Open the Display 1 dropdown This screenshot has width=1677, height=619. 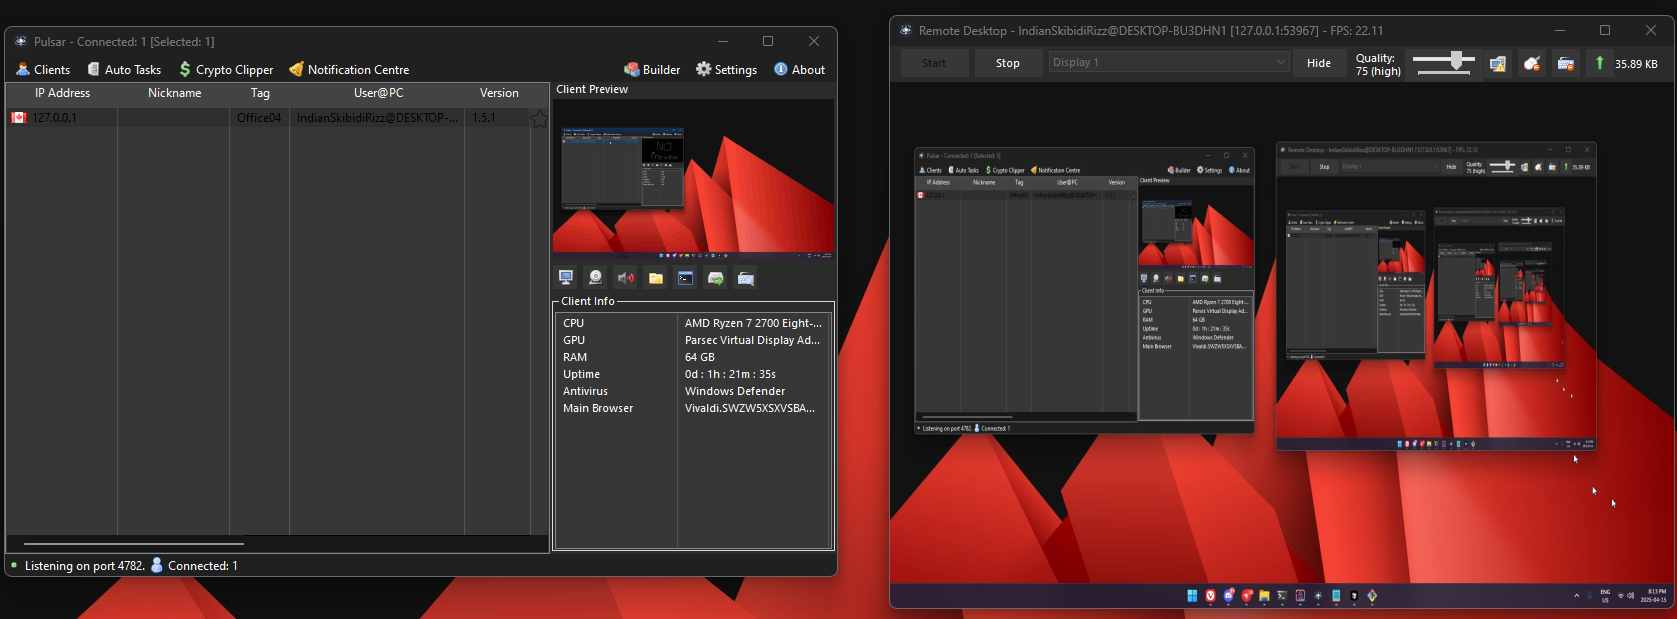click(1169, 62)
